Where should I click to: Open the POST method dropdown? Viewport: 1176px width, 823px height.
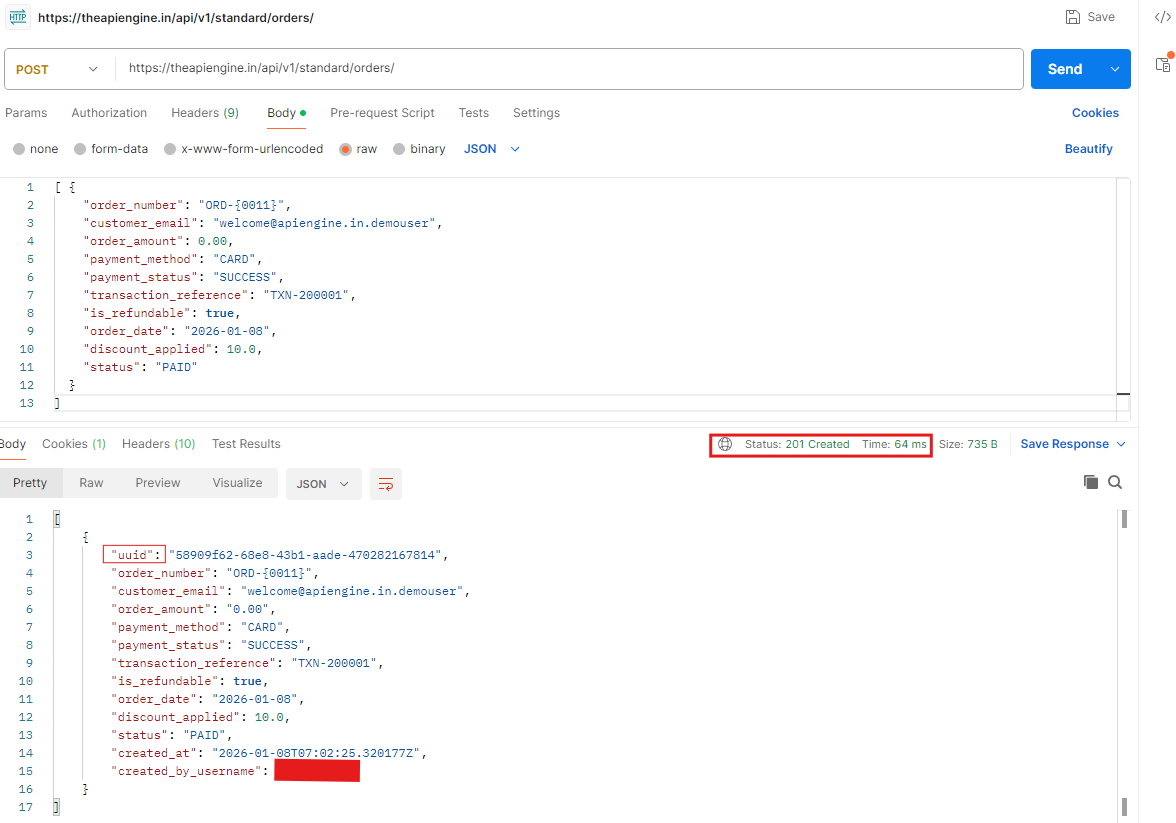coord(58,69)
